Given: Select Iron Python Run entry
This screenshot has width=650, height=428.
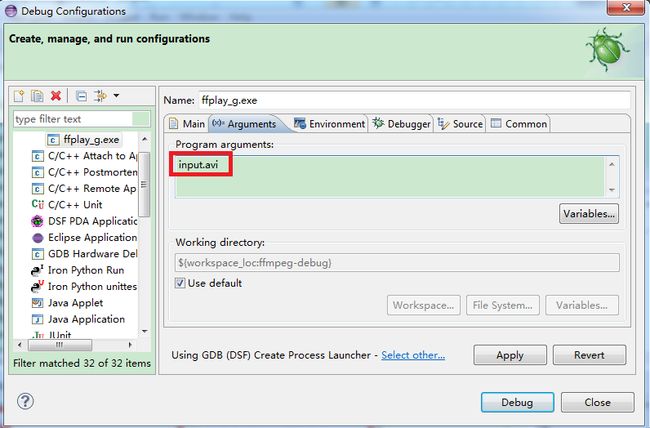Looking at the screenshot, I should [x=86, y=270].
